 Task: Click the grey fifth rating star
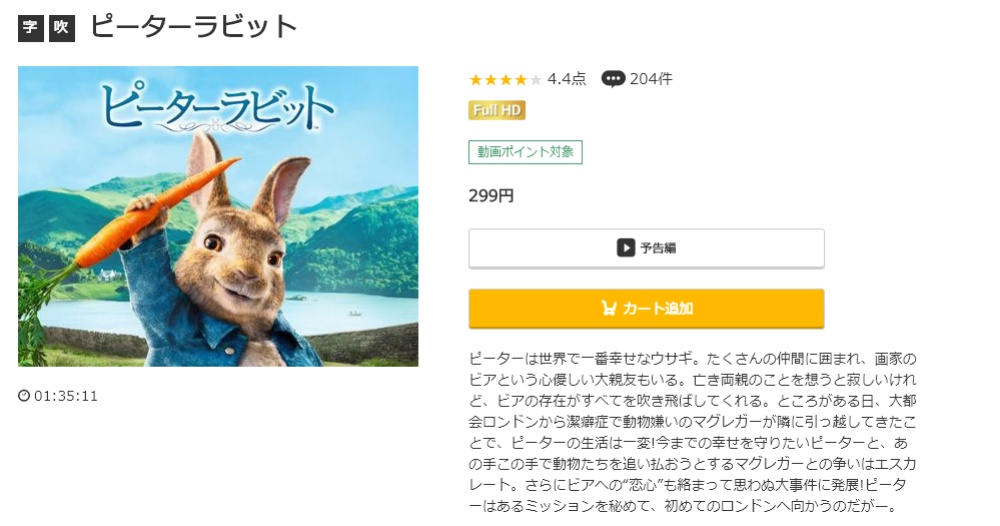[536, 80]
